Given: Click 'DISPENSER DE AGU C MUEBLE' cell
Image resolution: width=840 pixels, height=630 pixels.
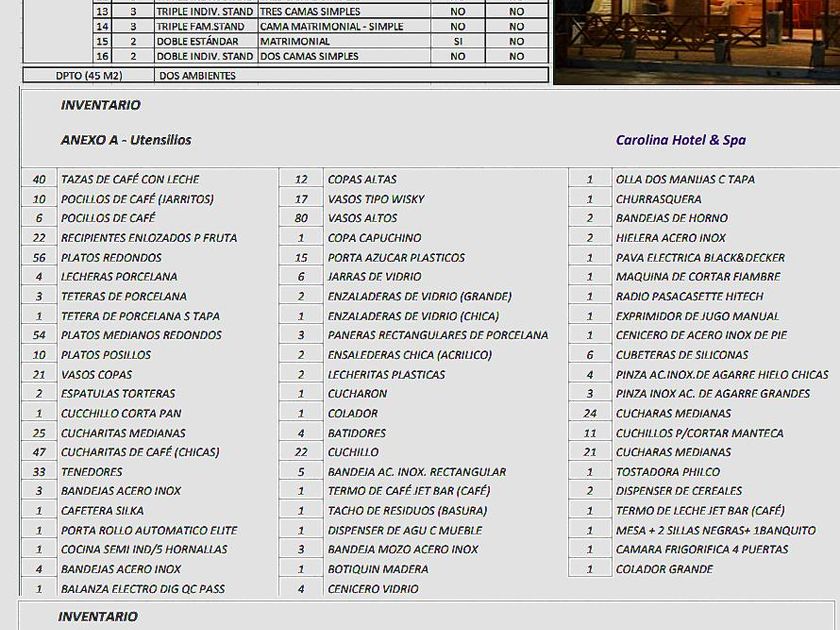Looking at the screenshot, I should pos(404,530).
